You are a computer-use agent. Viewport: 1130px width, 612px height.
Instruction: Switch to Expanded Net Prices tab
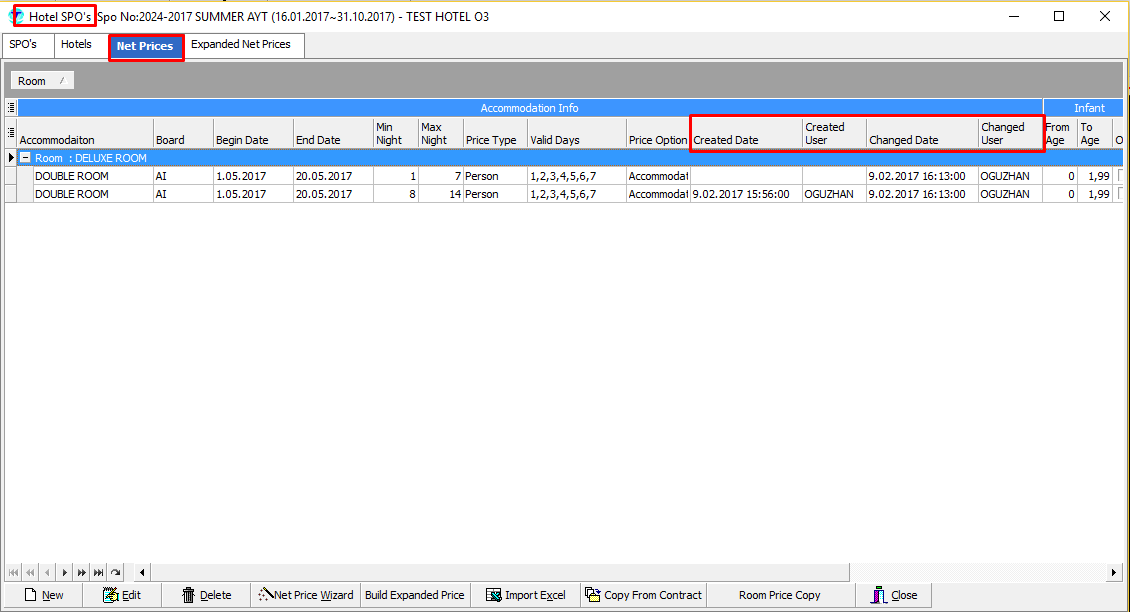[241, 45]
